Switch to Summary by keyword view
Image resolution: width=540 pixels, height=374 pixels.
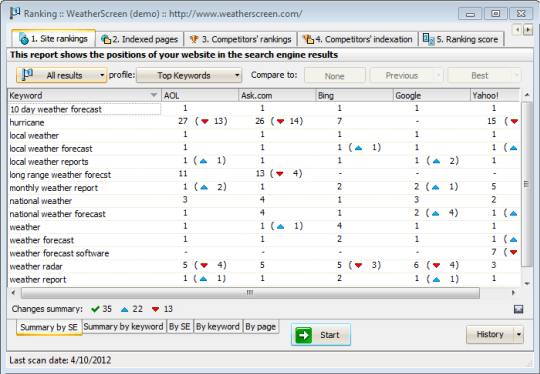point(123,326)
